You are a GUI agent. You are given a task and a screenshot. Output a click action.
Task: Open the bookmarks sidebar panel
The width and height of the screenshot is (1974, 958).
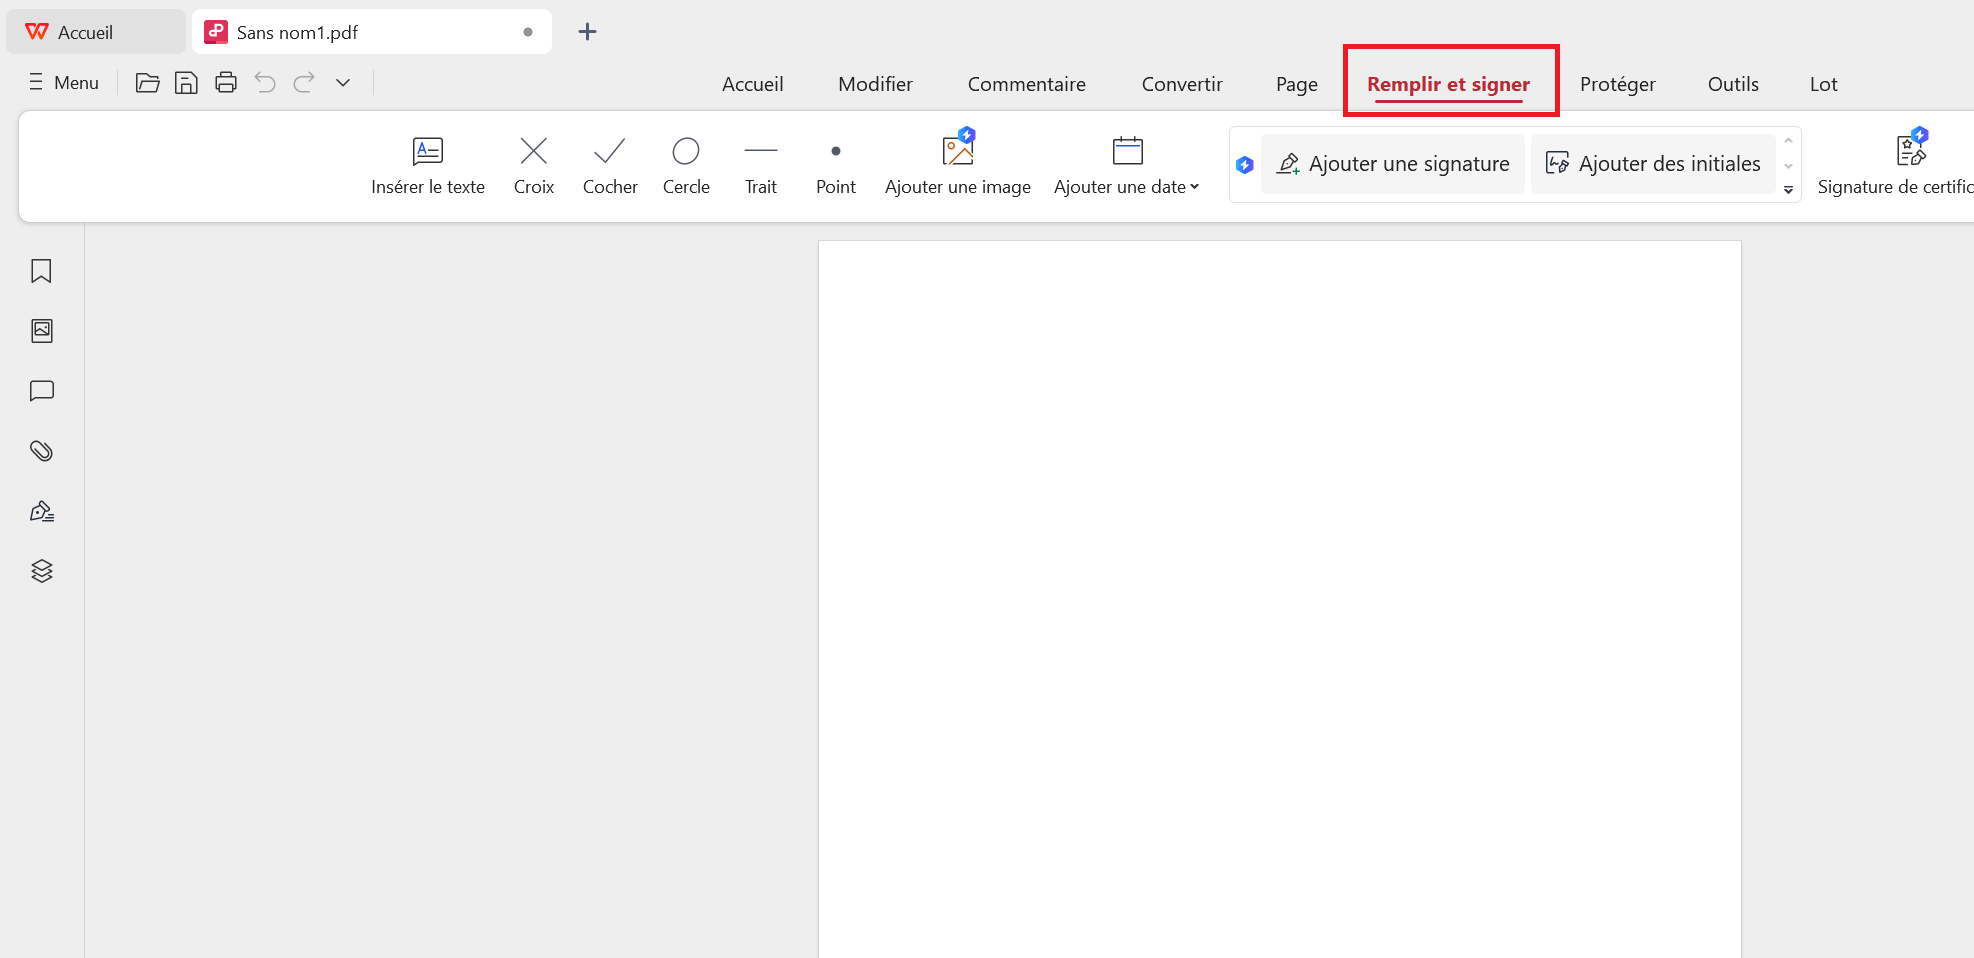[41, 271]
